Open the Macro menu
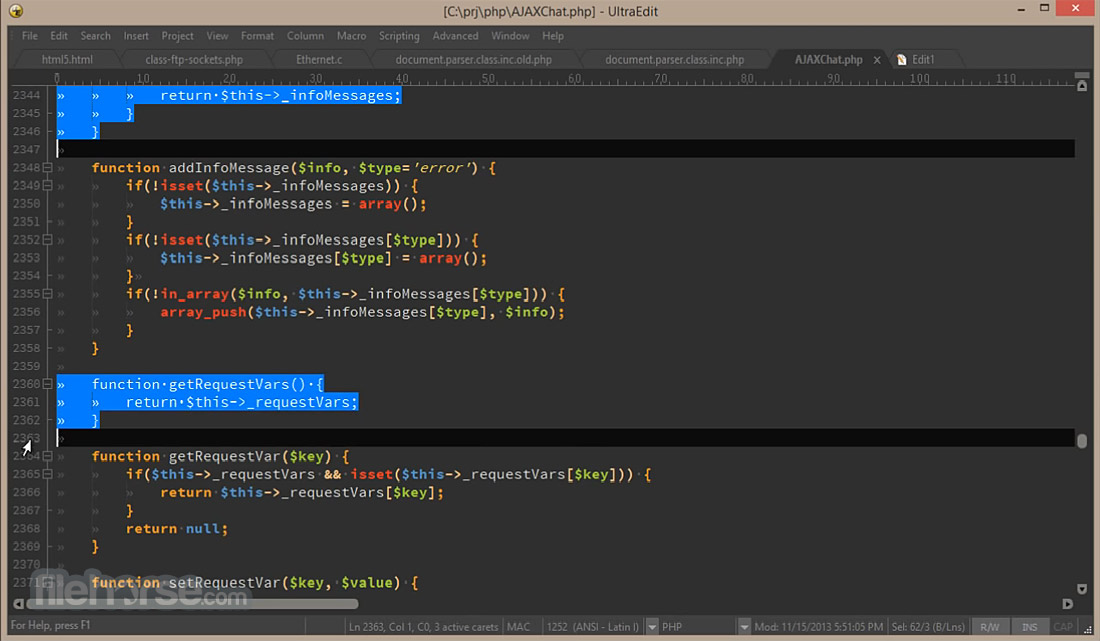This screenshot has height=641, width=1100. (x=351, y=36)
